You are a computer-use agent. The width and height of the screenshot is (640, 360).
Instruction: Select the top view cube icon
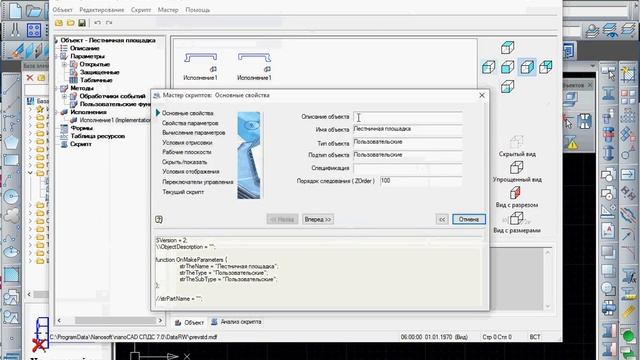click(507, 47)
